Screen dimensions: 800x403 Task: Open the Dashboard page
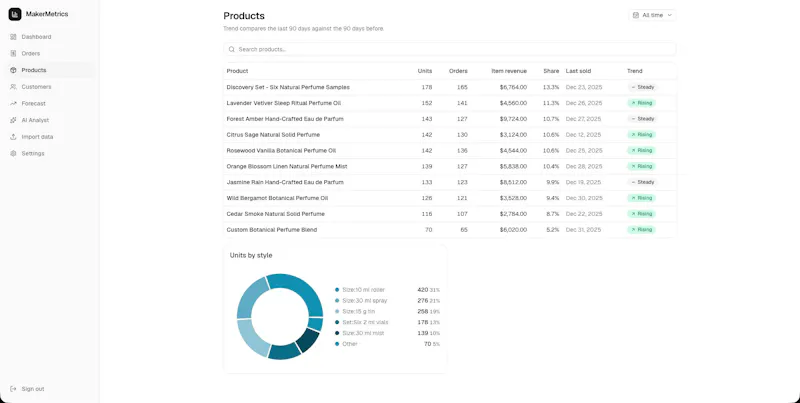point(50,37)
